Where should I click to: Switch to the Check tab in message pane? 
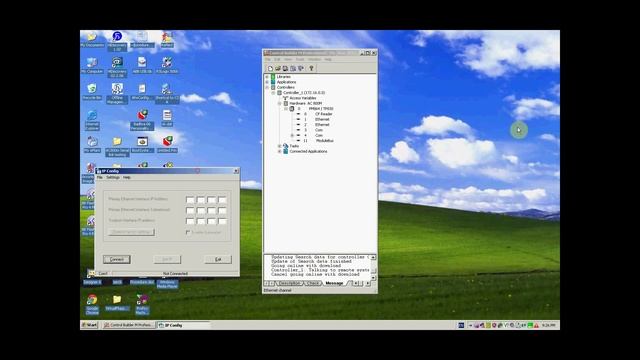(313, 283)
